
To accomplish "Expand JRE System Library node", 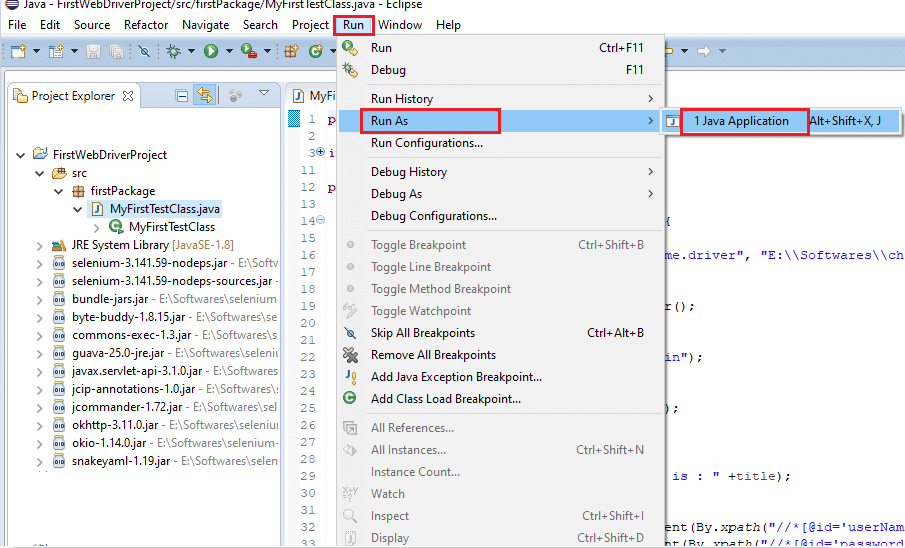I will pyautogui.click(x=40, y=245).
